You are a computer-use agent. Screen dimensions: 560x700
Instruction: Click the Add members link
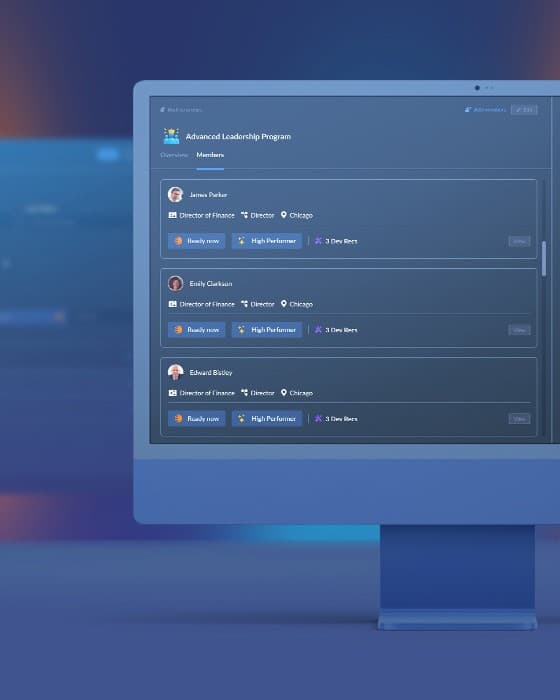click(485, 110)
